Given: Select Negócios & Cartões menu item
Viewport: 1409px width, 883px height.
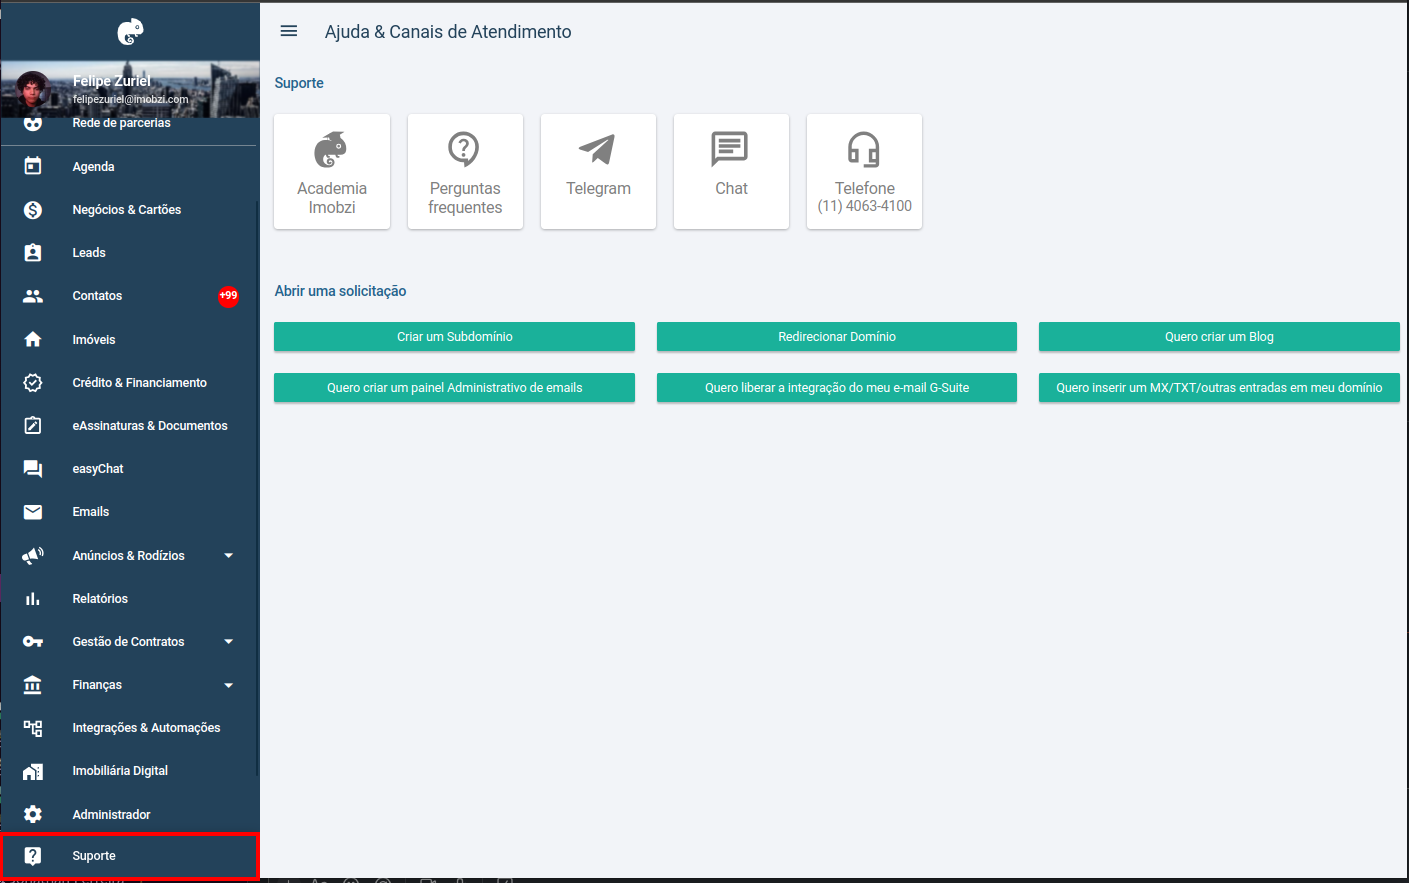Looking at the screenshot, I should coord(129,210).
